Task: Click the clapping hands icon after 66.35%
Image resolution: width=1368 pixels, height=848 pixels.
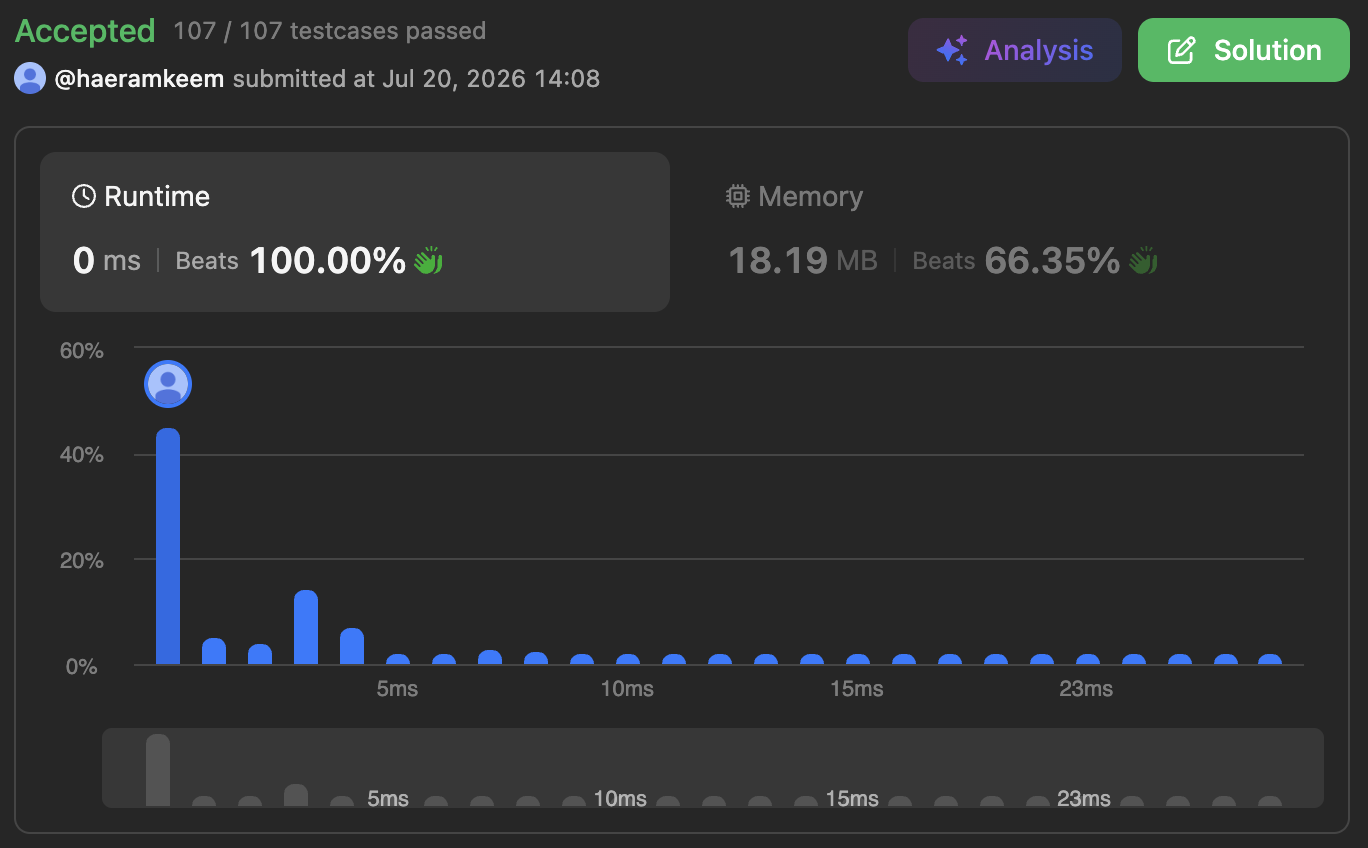Action: [1143, 261]
